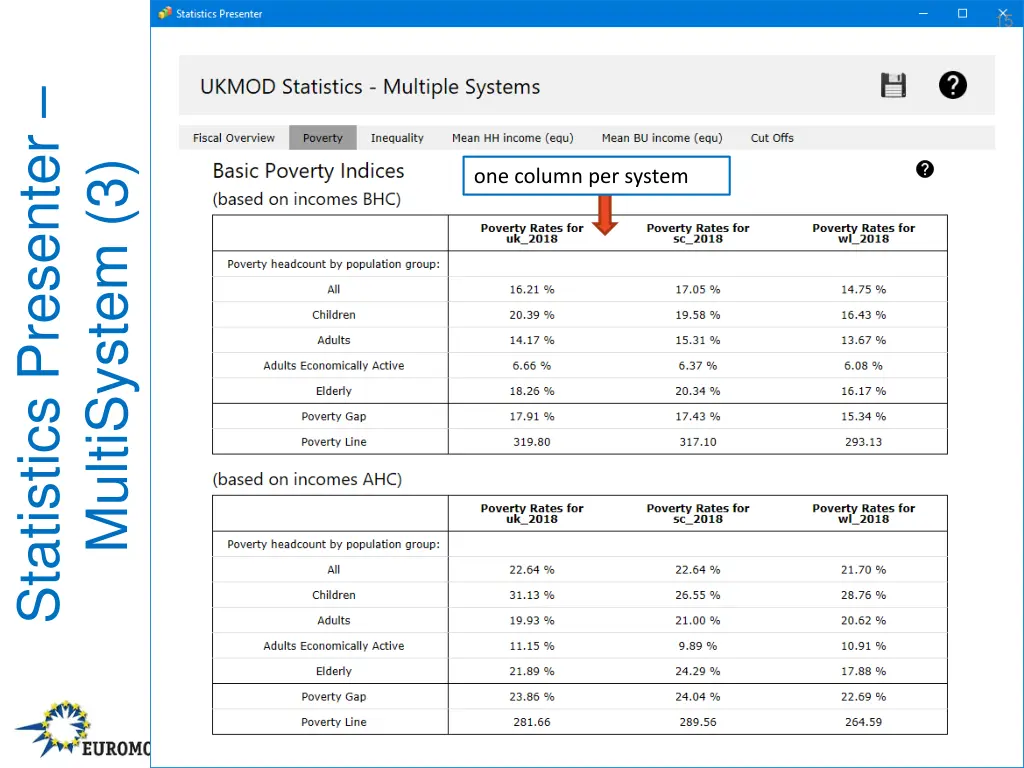Select the 22.69 % cell

(863, 697)
